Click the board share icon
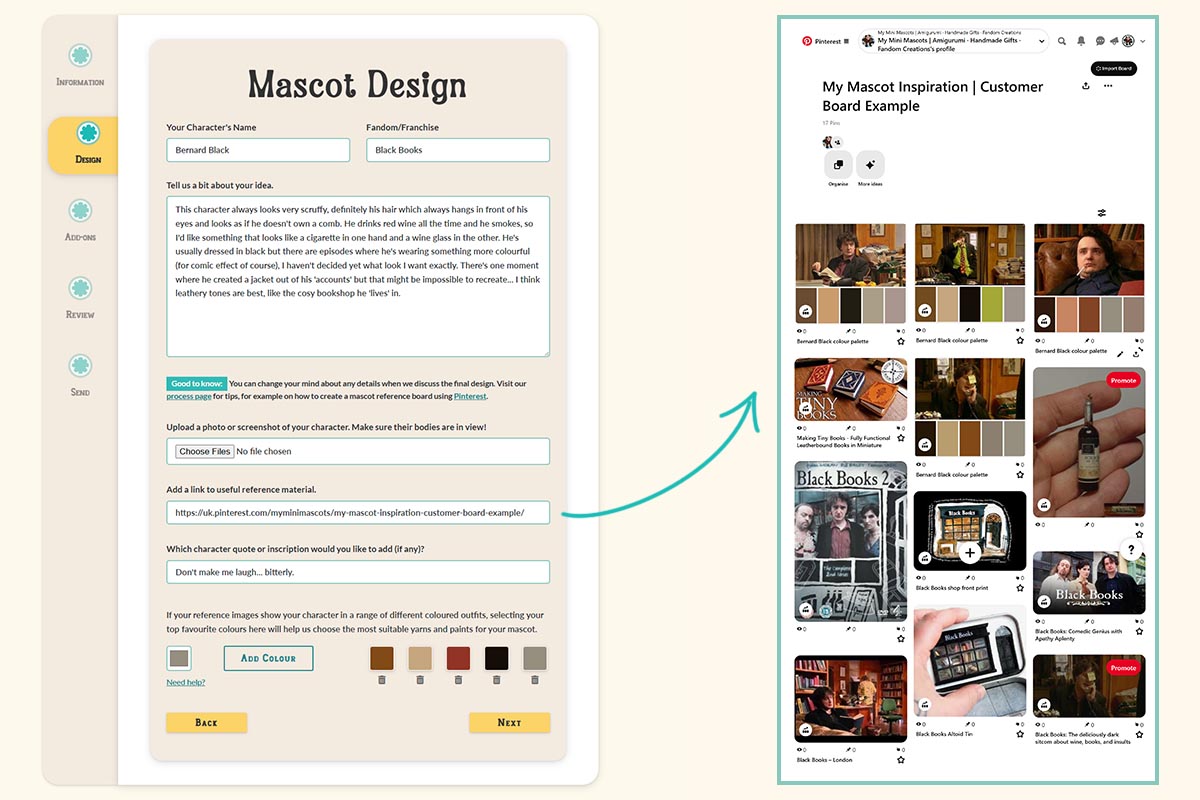 click(x=1086, y=86)
